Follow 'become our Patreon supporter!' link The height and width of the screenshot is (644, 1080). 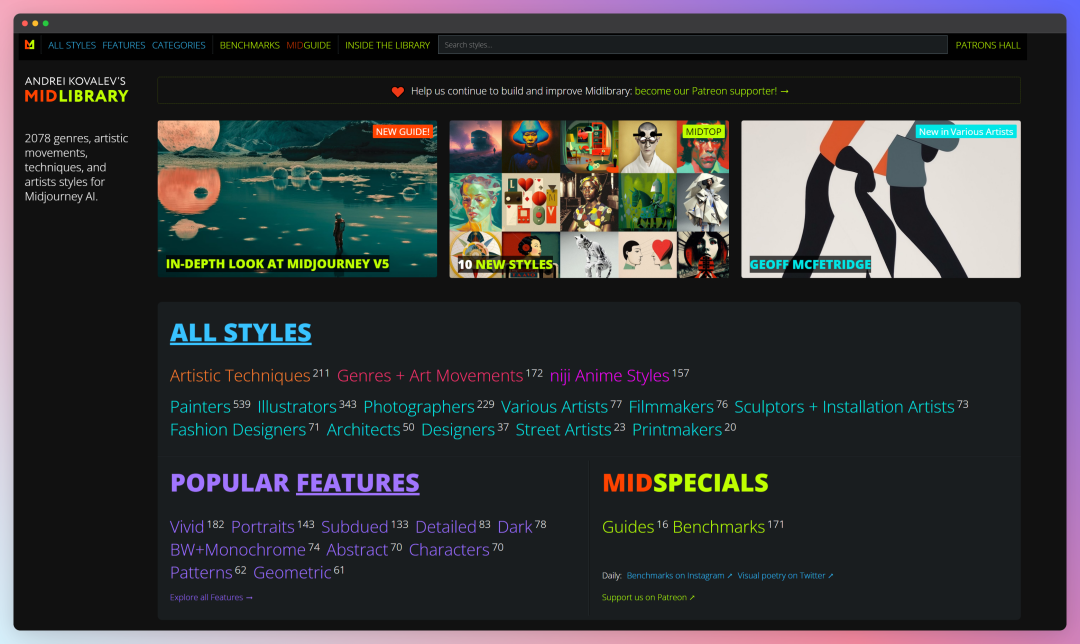tap(712, 91)
